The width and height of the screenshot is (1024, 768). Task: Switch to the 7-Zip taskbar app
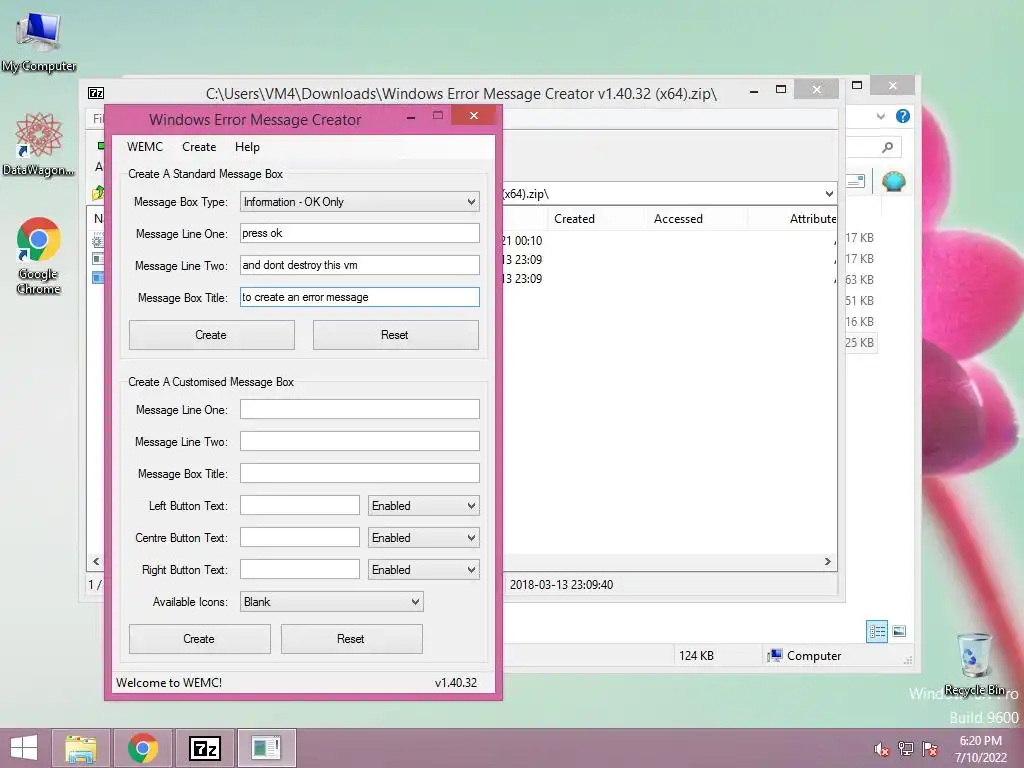(204, 748)
